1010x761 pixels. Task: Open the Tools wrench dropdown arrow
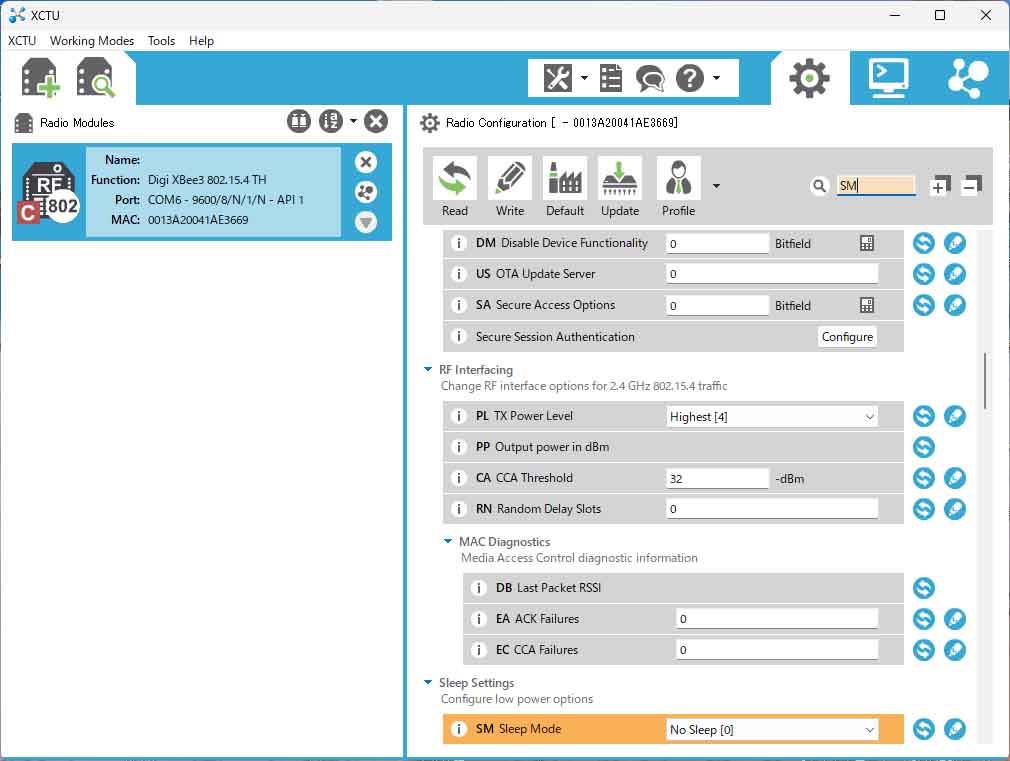(x=584, y=78)
